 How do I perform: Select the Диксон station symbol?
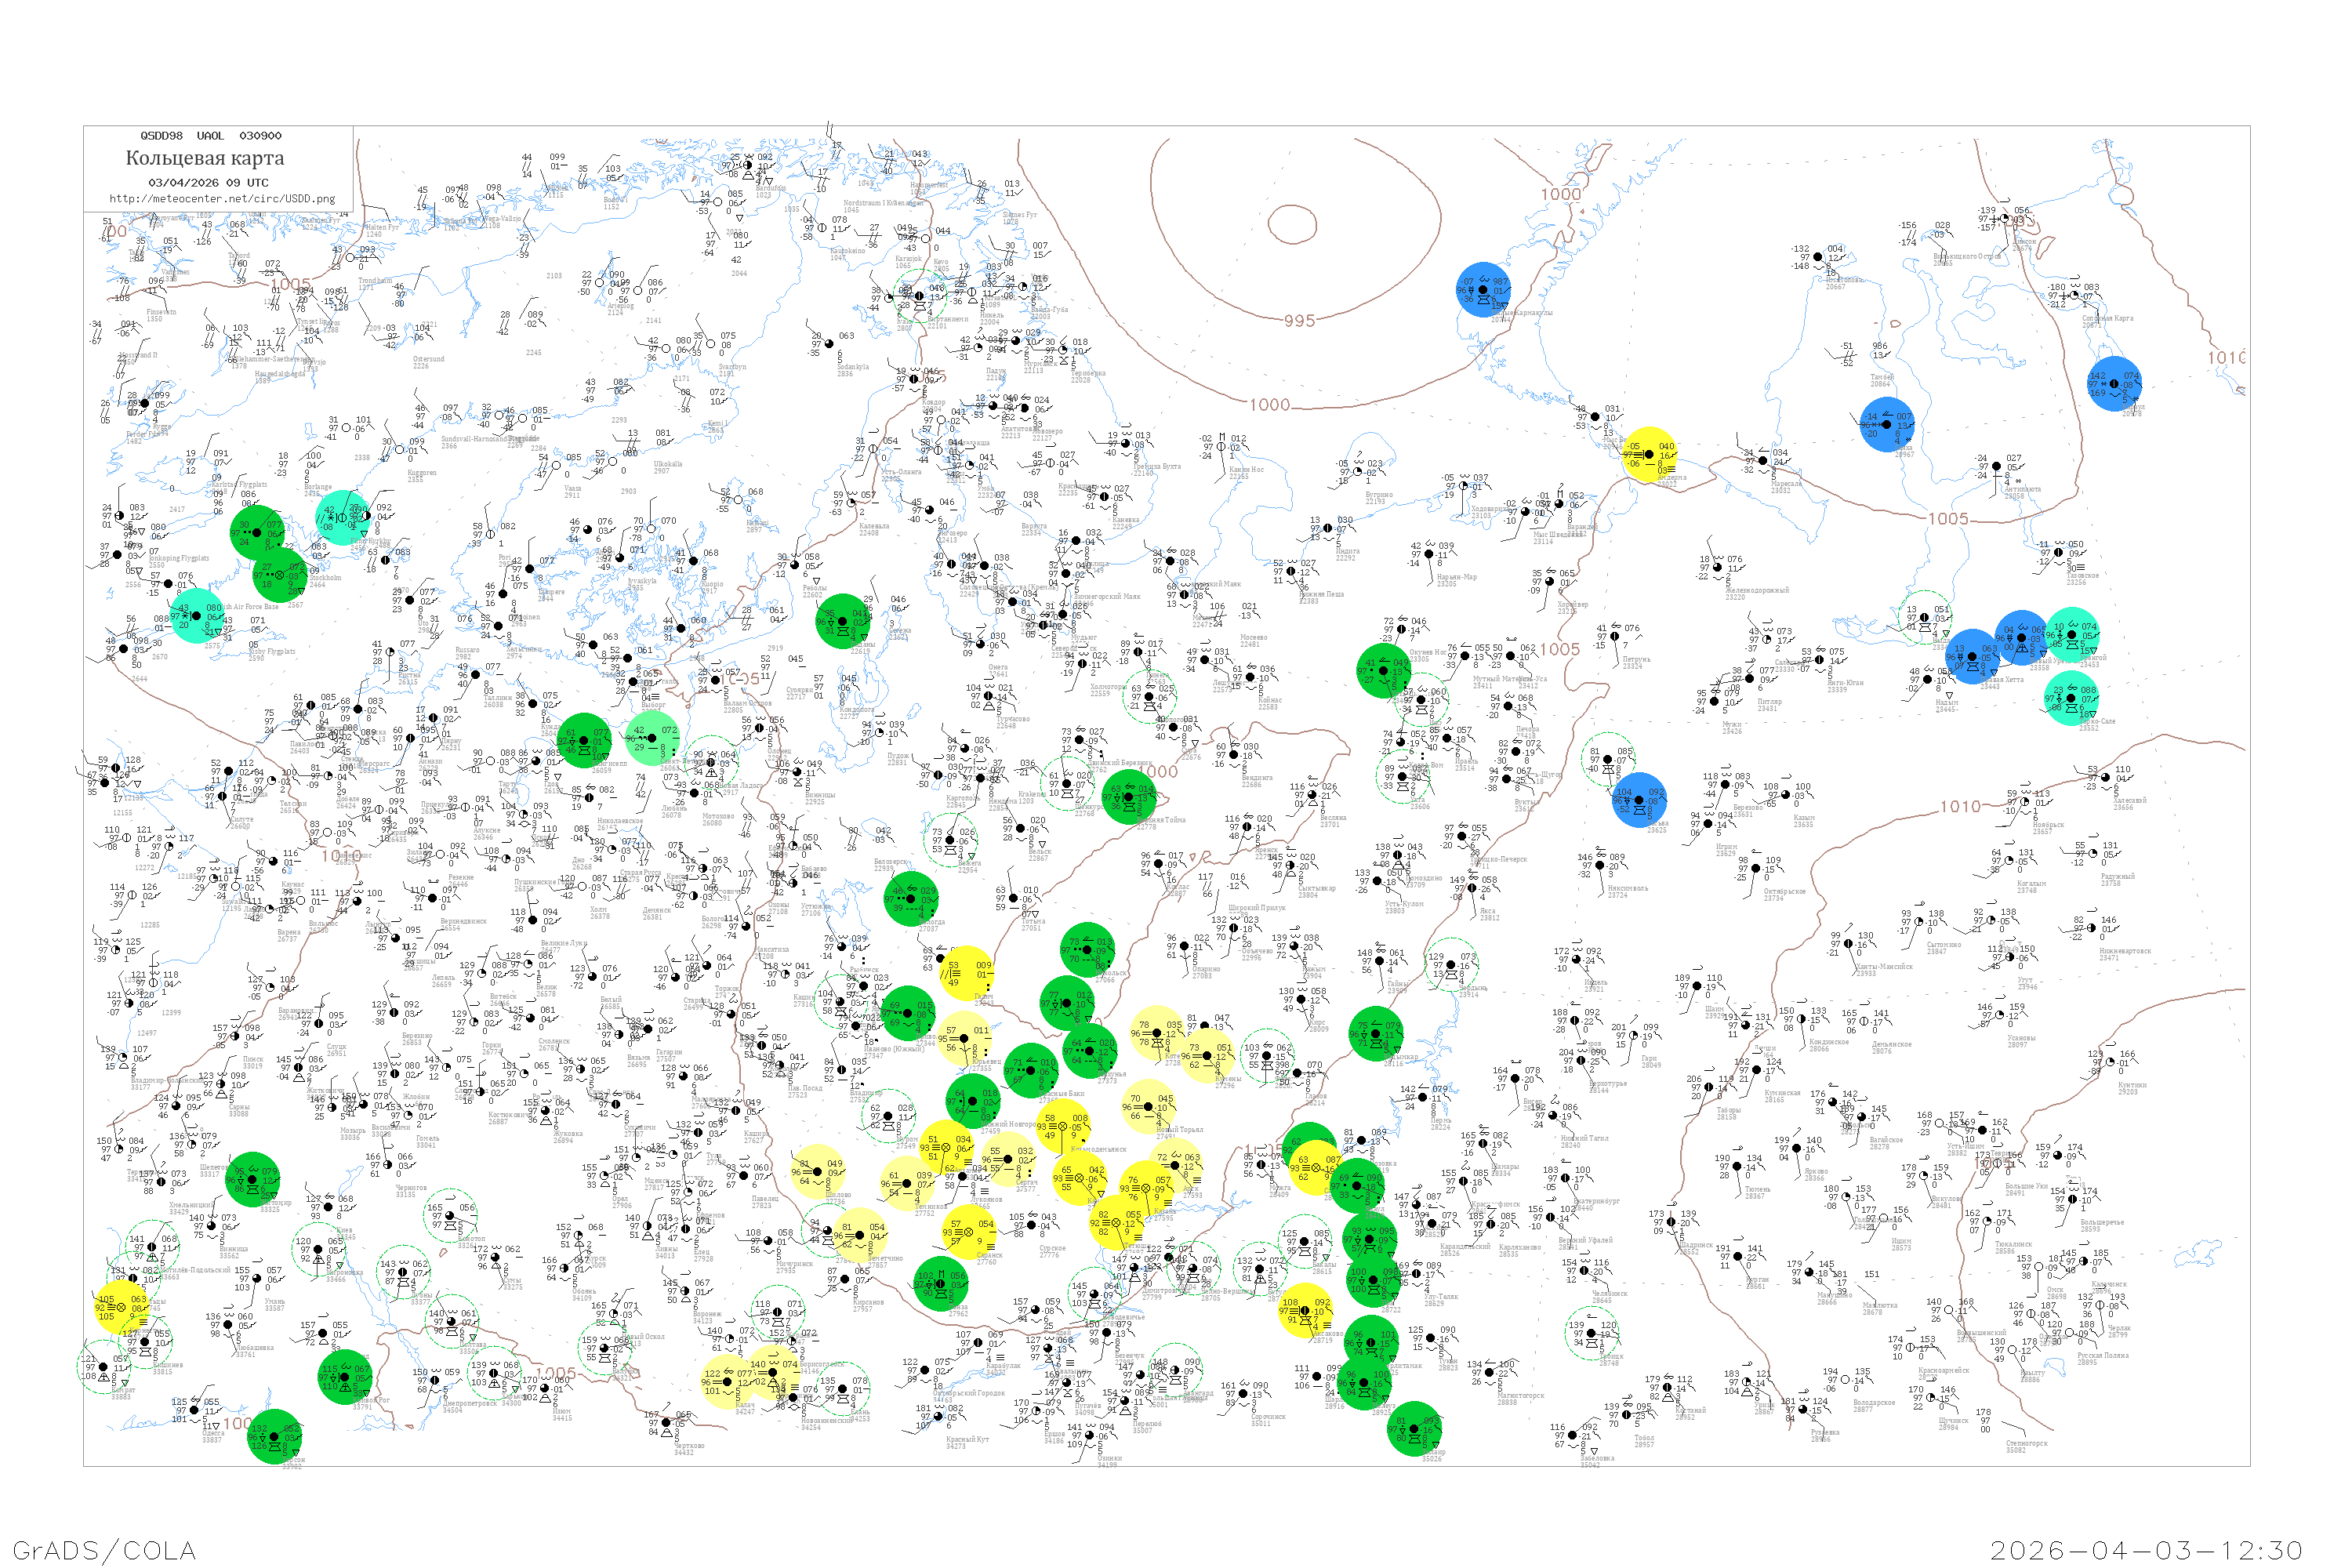[2005, 218]
